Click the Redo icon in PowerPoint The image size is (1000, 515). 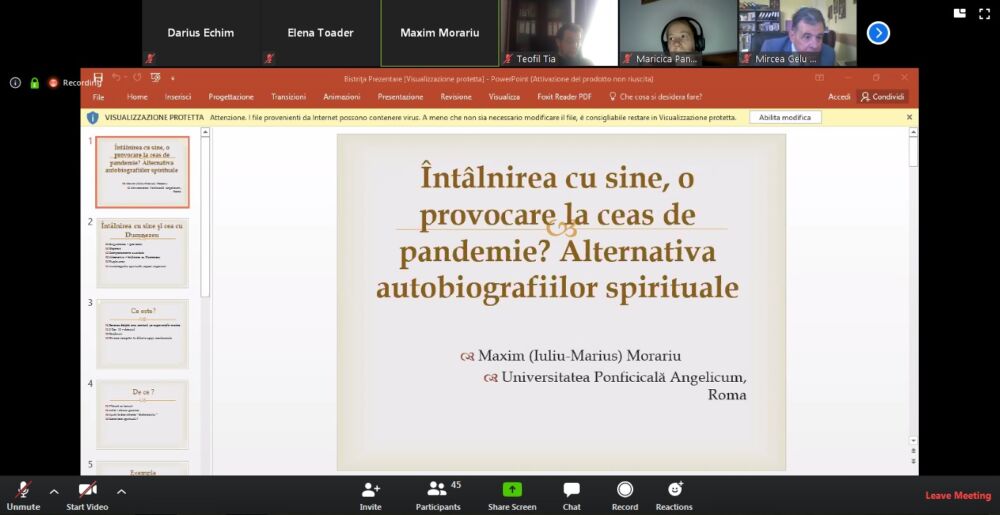[137, 78]
